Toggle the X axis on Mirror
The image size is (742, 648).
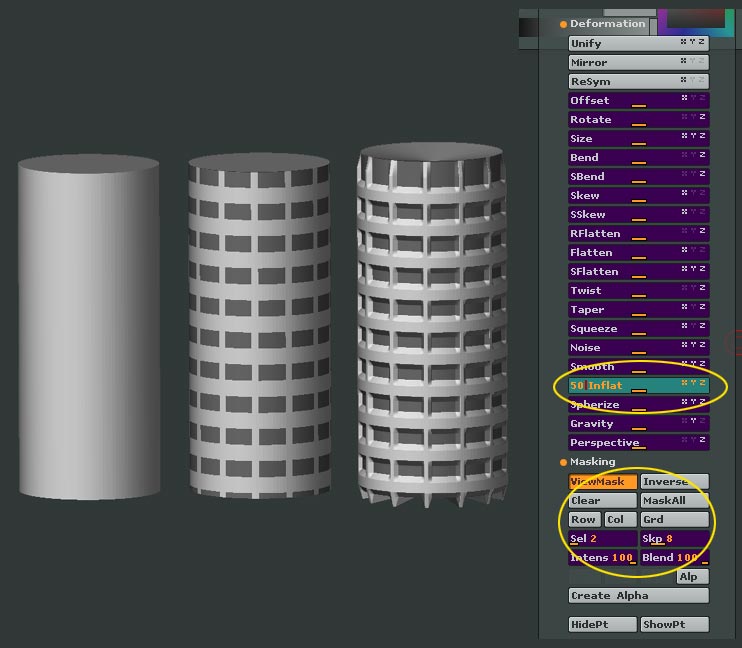pos(683,61)
